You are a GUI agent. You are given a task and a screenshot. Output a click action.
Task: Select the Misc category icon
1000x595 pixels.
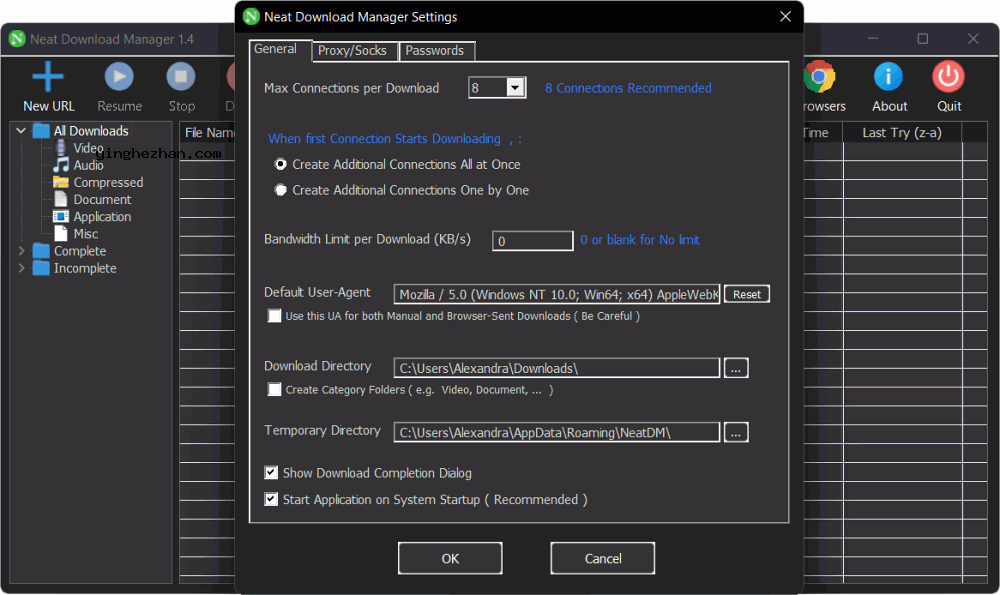click(61, 233)
